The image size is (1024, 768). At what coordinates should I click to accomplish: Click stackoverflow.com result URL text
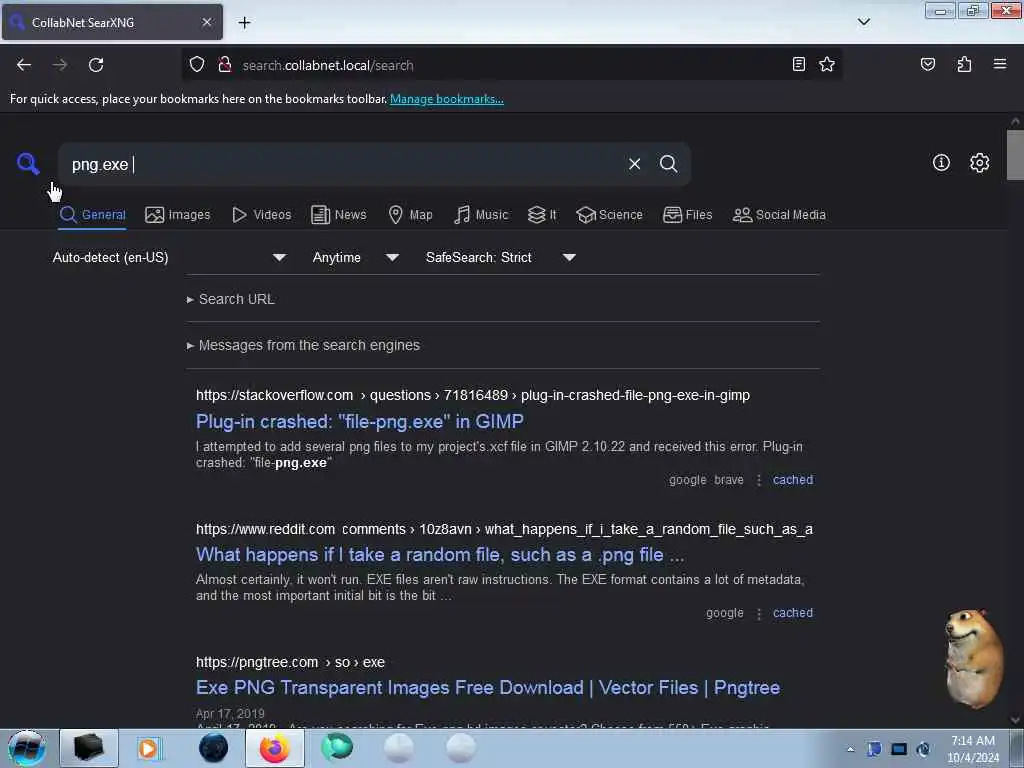tap(473, 396)
